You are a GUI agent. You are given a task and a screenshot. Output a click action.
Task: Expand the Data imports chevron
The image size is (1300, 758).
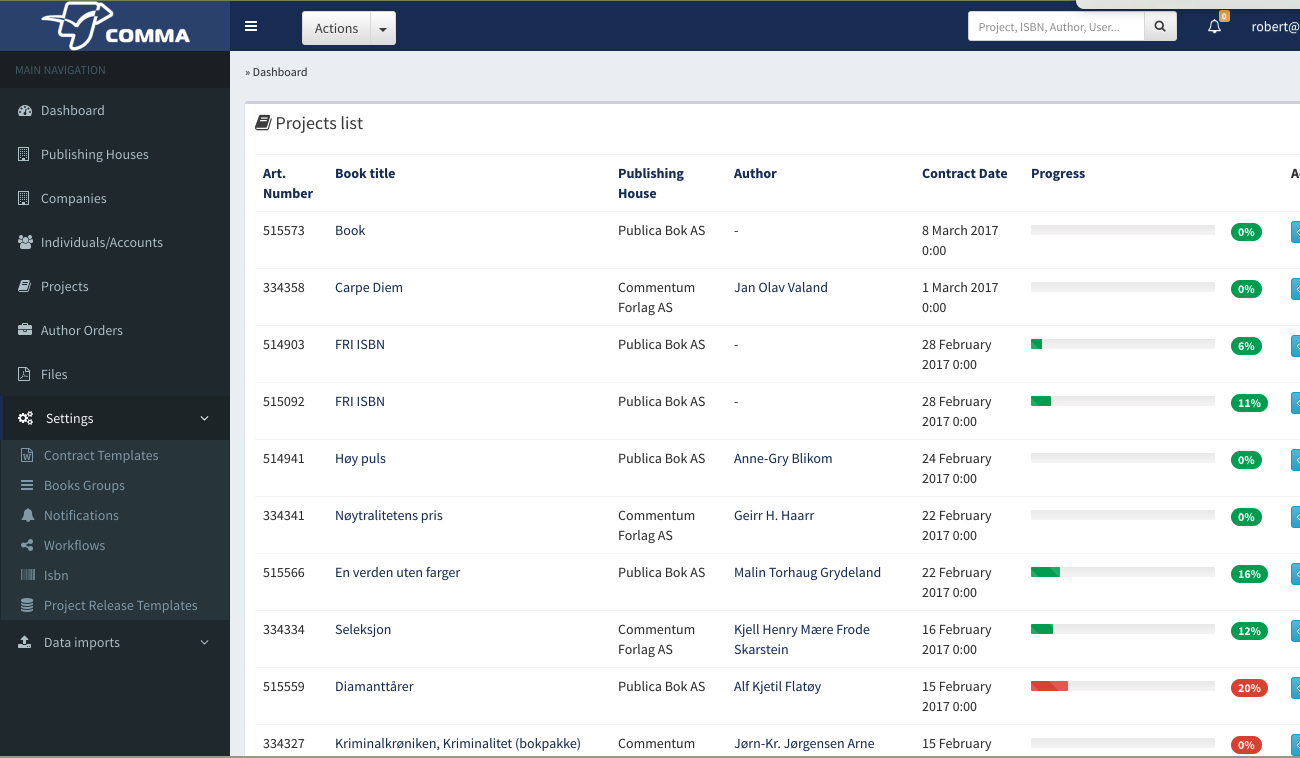click(x=205, y=643)
